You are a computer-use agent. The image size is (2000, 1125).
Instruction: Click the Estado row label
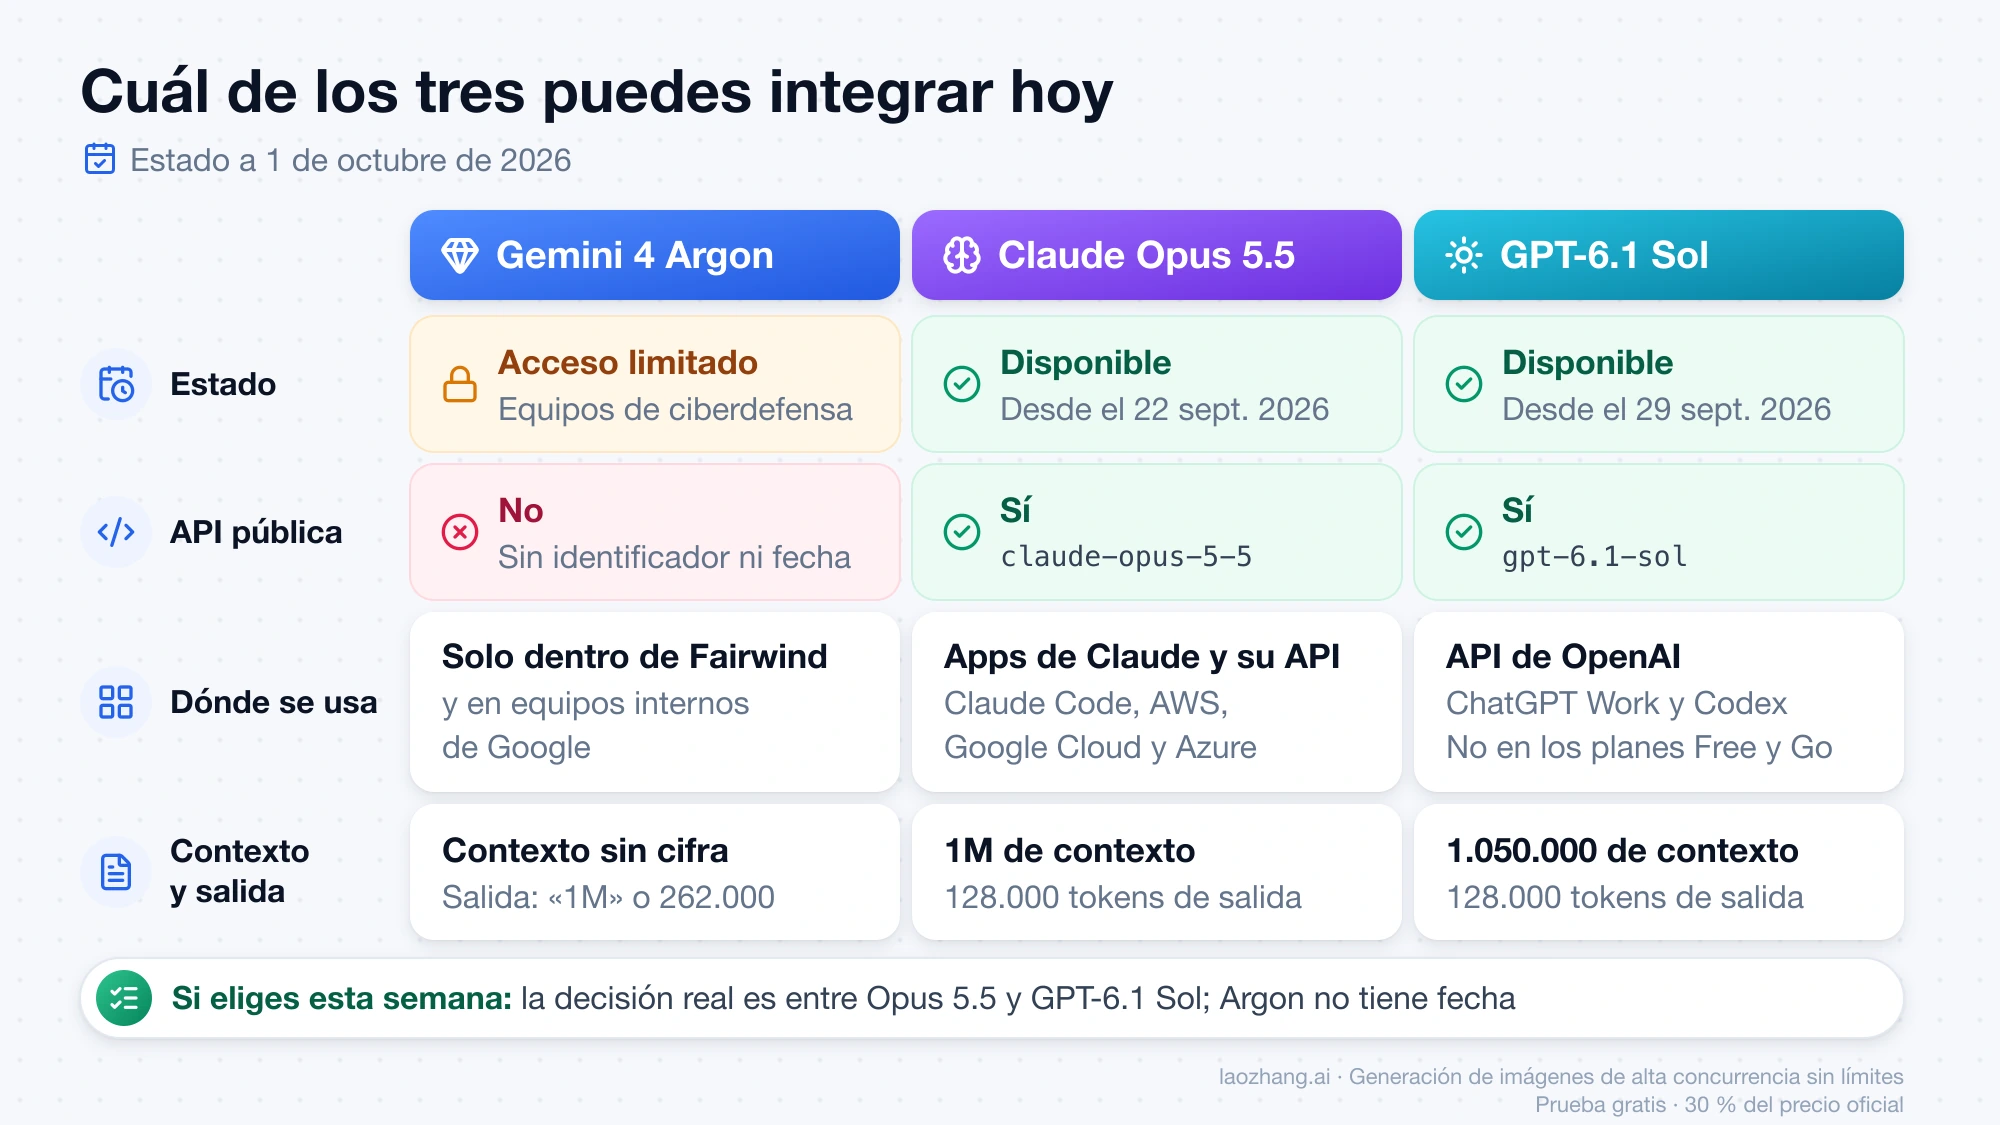[223, 384]
